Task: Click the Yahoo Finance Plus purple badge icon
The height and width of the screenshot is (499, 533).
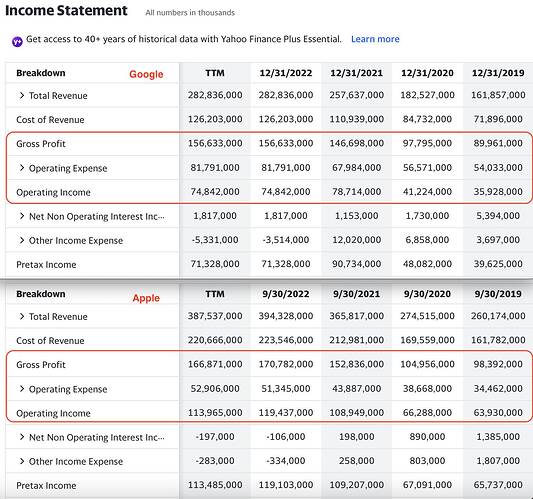Action: (17, 41)
